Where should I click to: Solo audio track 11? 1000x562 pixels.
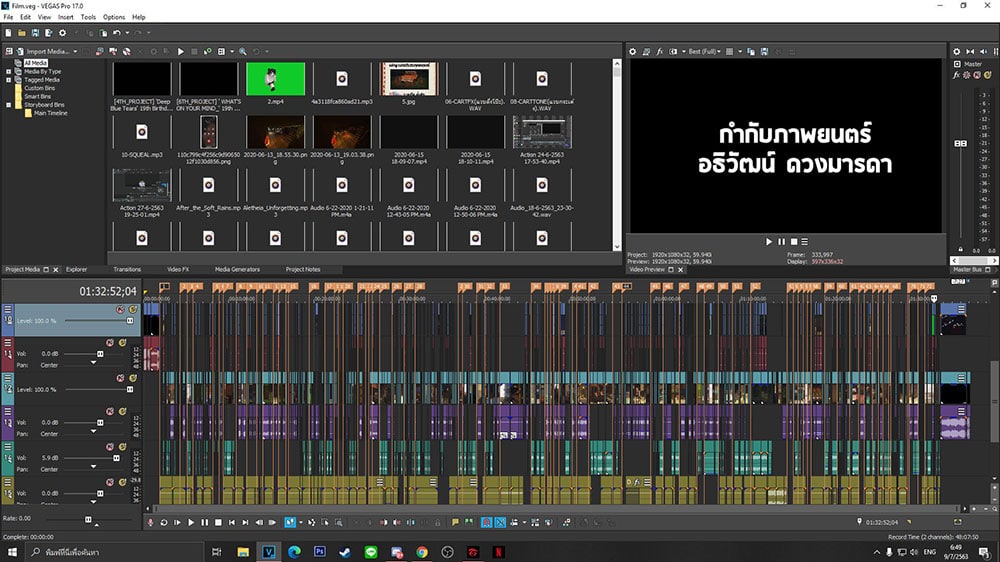coord(122,343)
